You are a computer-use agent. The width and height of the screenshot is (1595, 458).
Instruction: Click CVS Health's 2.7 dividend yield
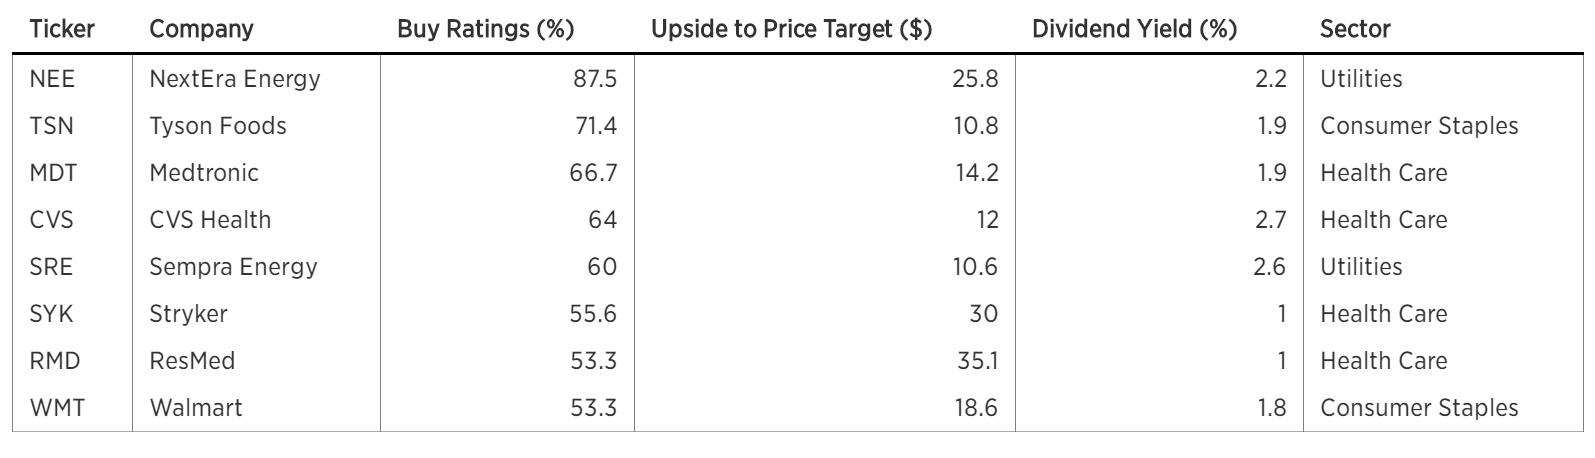point(1270,220)
